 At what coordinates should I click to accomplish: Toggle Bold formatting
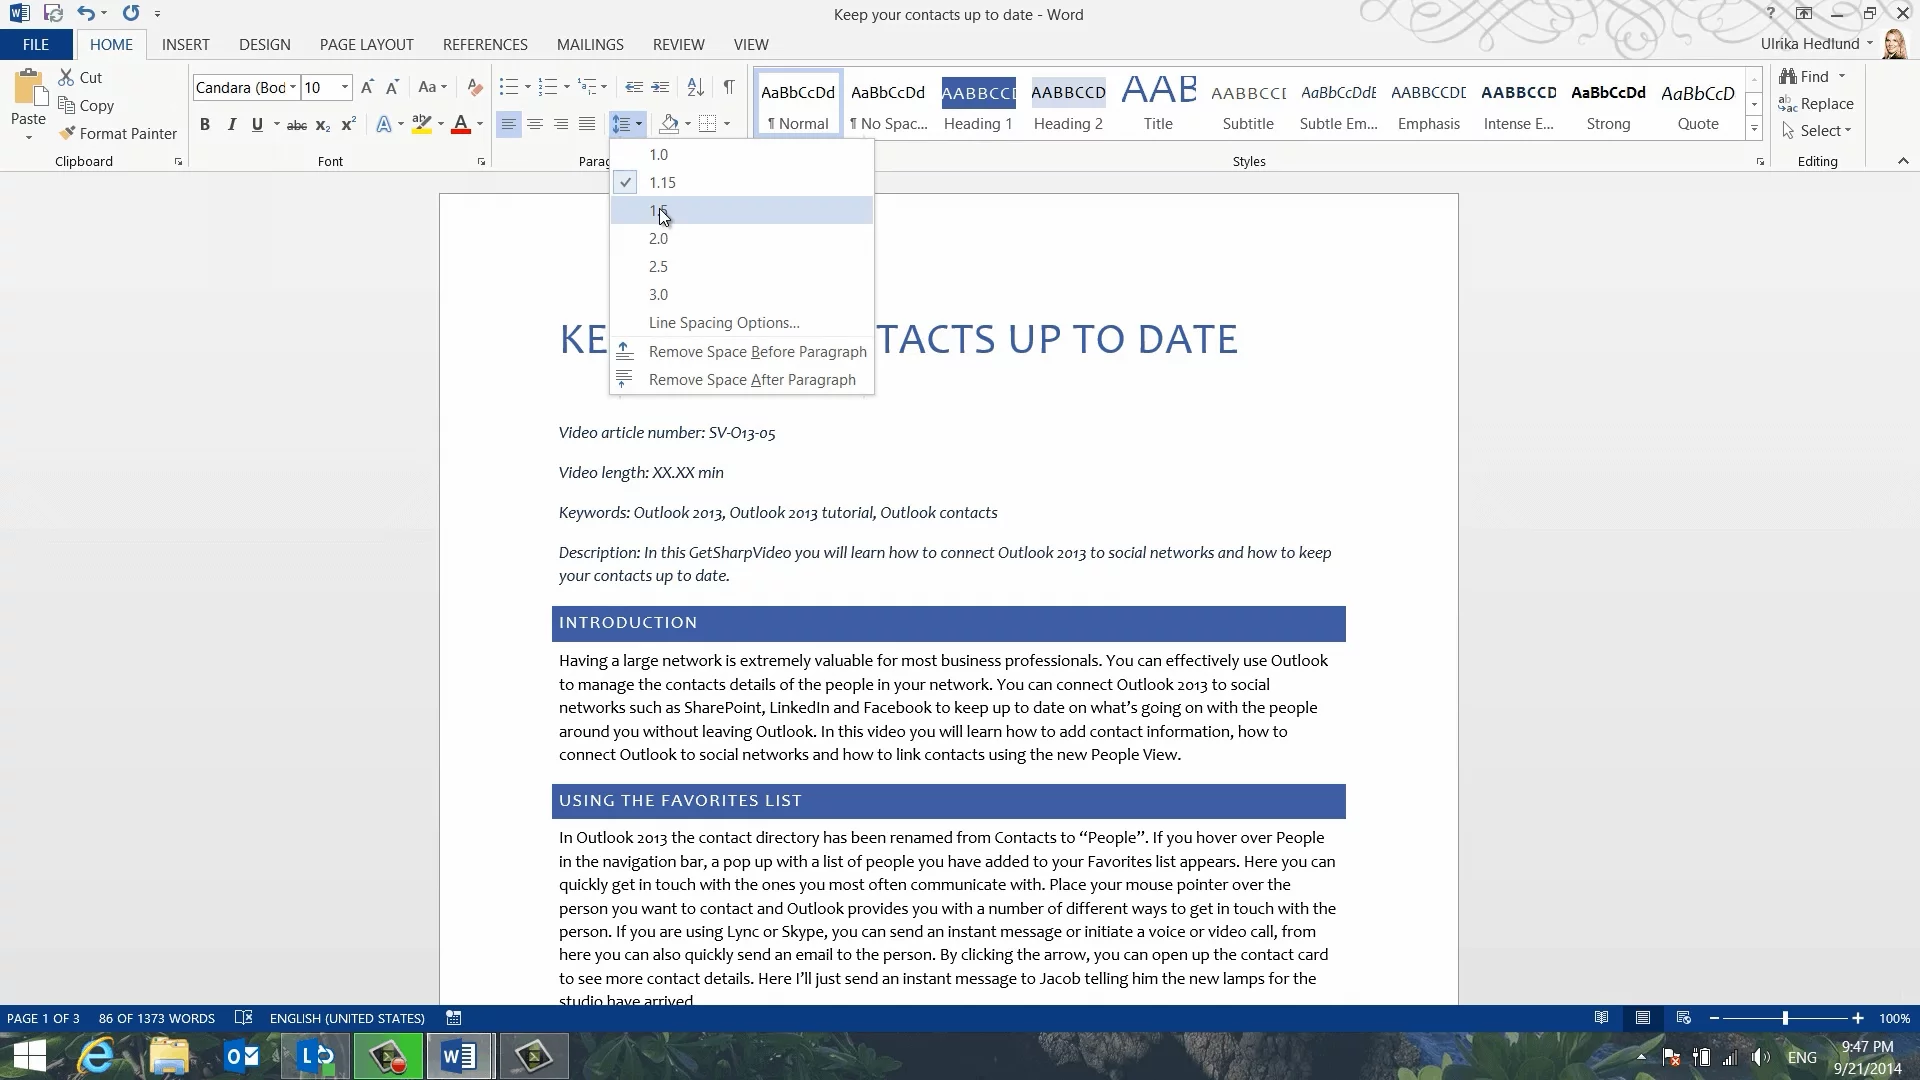(x=205, y=125)
